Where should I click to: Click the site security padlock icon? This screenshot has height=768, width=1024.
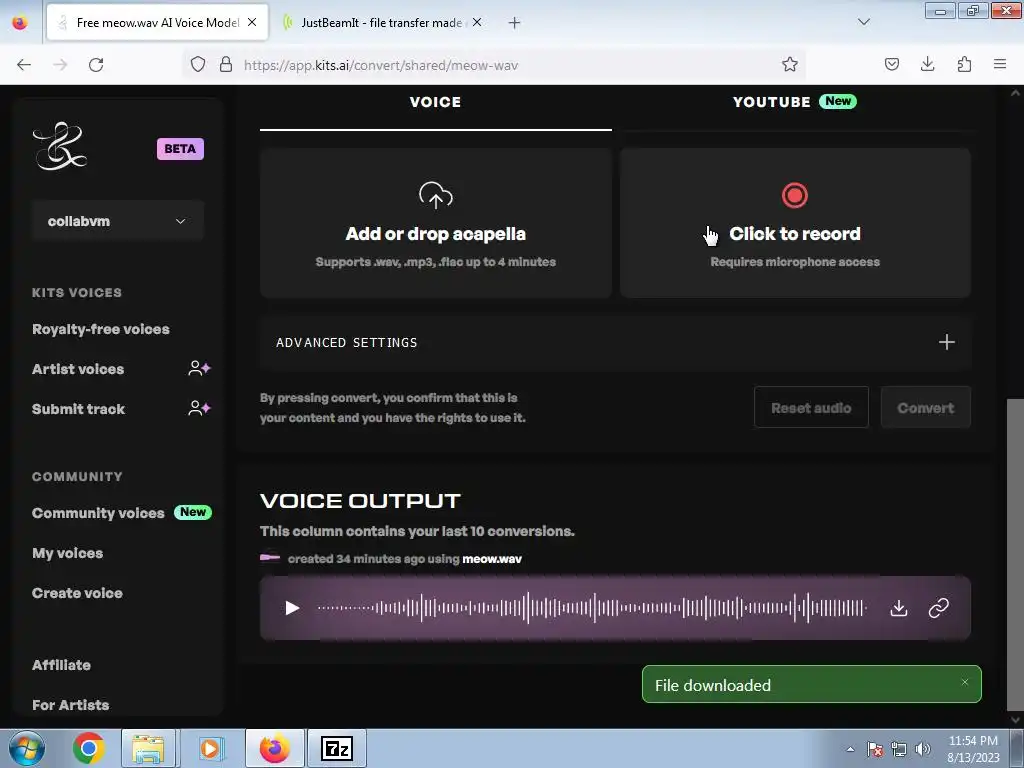tap(226, 65)
